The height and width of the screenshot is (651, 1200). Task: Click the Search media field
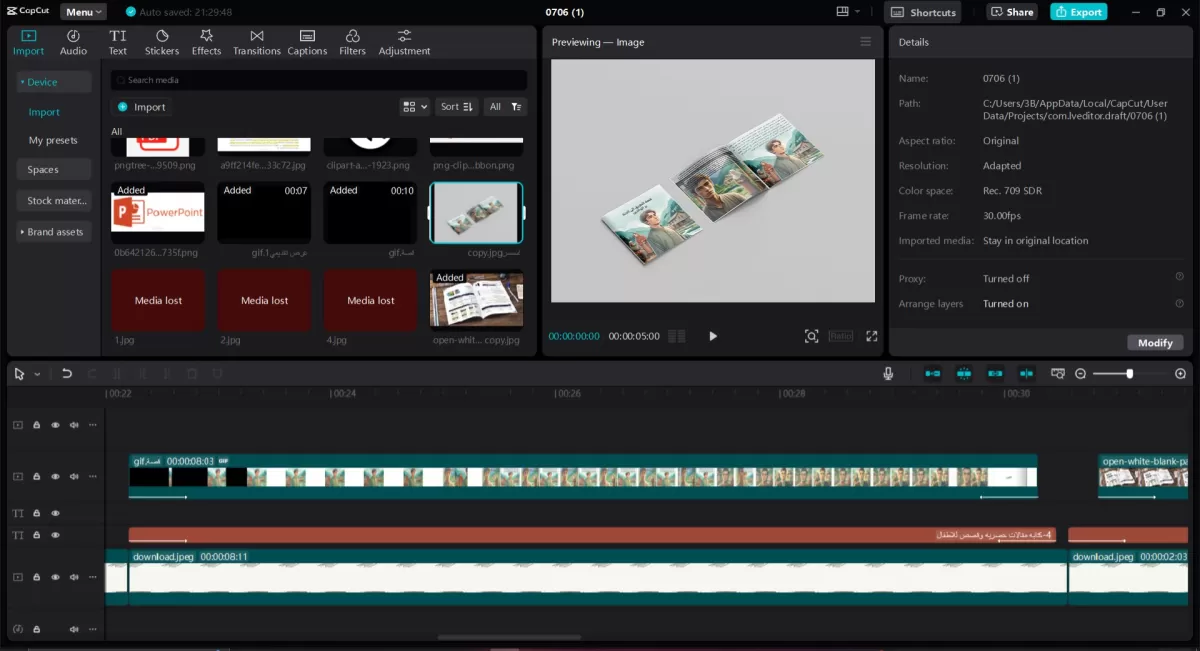click(319, 80)
